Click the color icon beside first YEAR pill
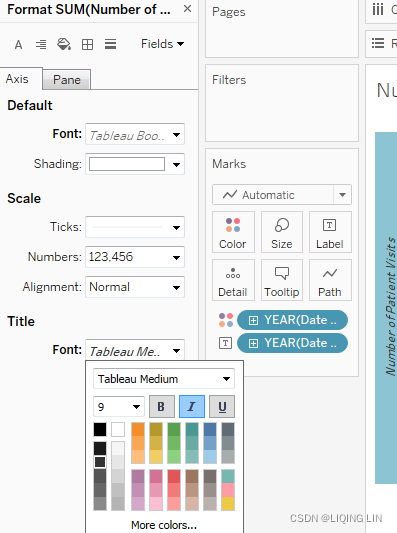 [226, 320]
